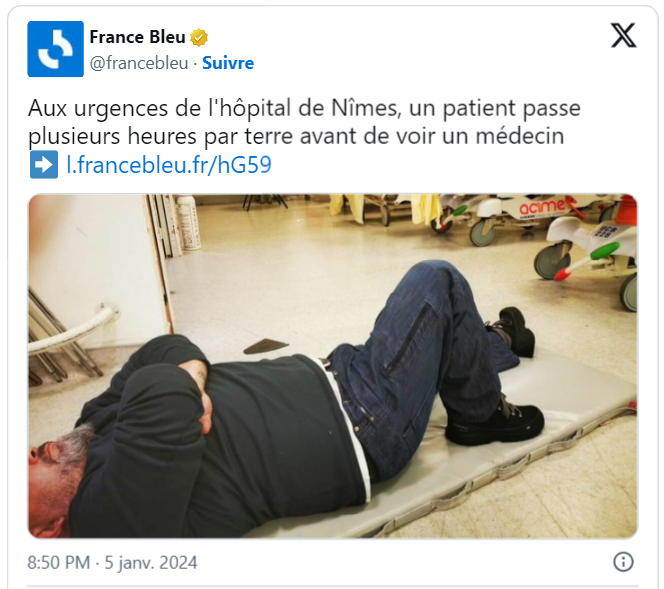
Task: Open the tweet info circle icon
Action: point(623,562)
